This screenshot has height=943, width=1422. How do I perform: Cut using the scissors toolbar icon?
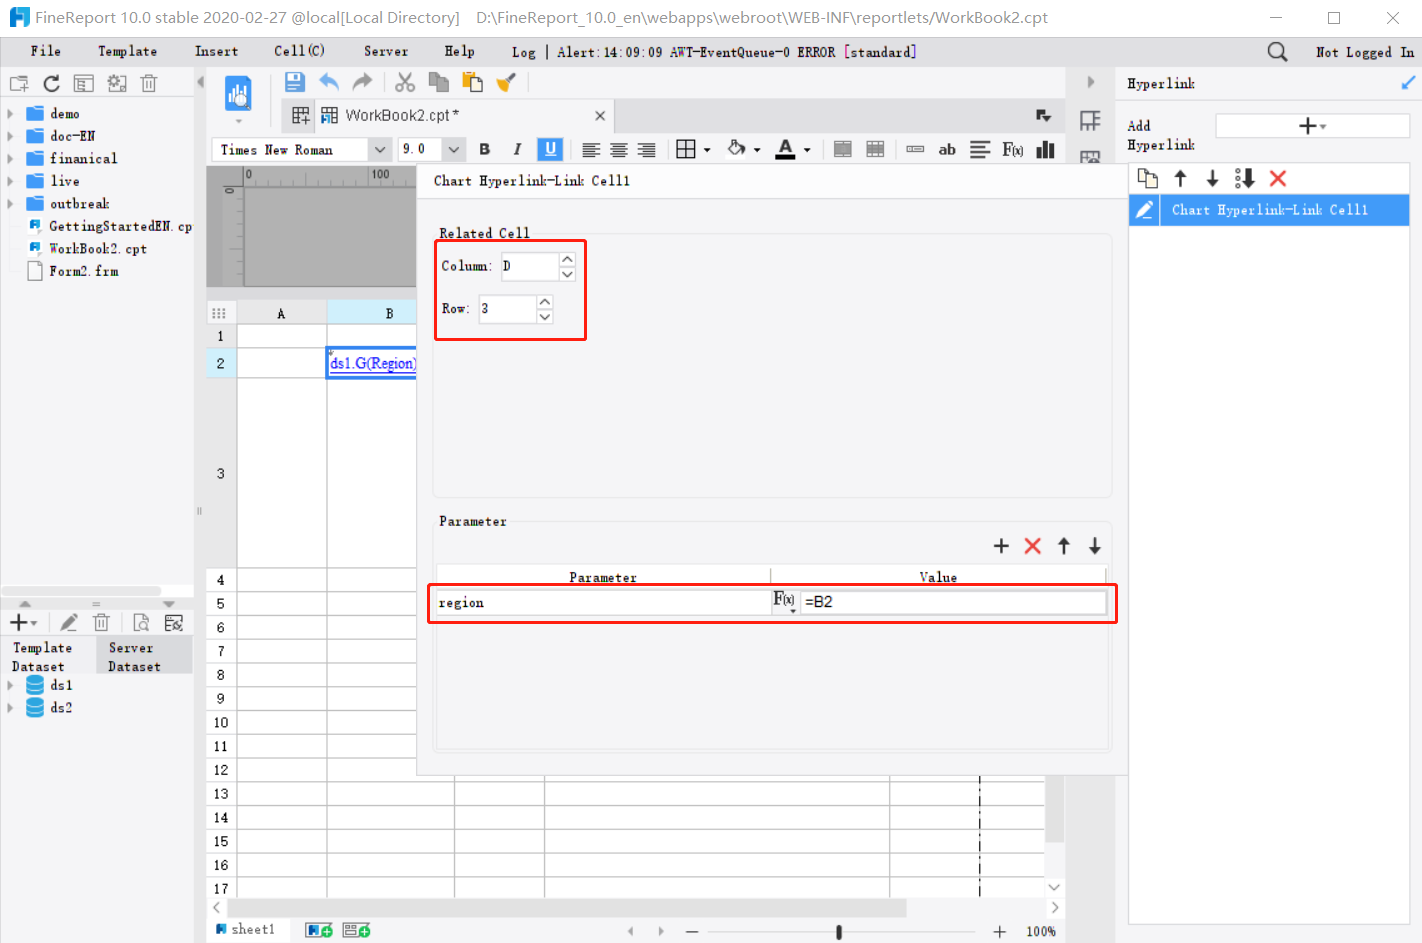point(404,82)
